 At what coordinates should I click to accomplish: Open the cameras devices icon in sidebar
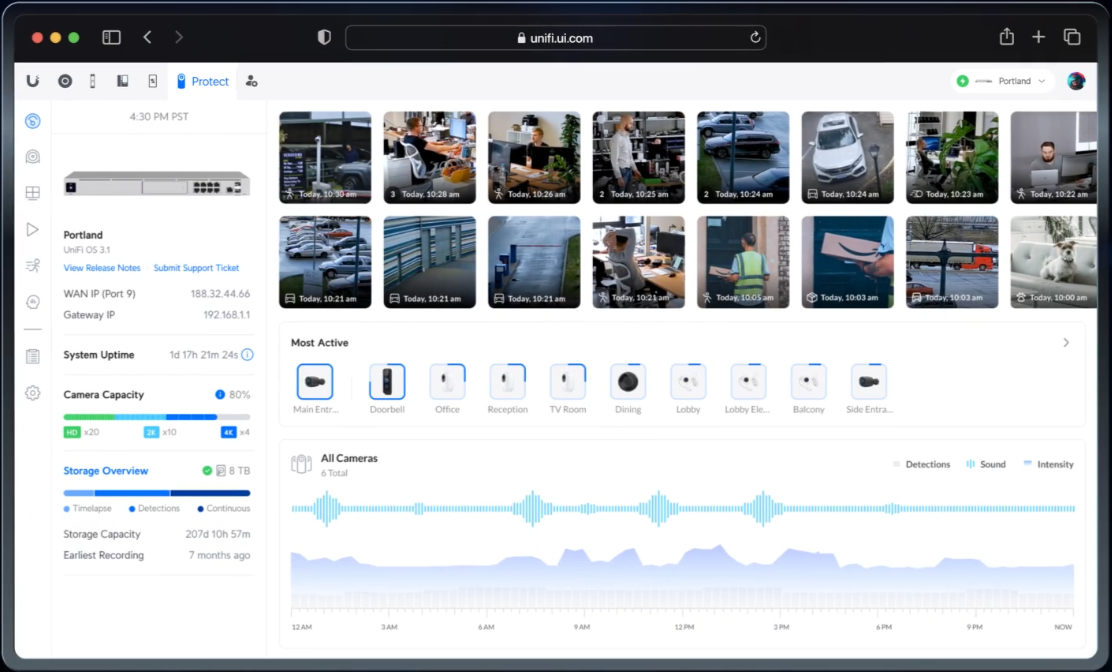(x=33, y=157)
